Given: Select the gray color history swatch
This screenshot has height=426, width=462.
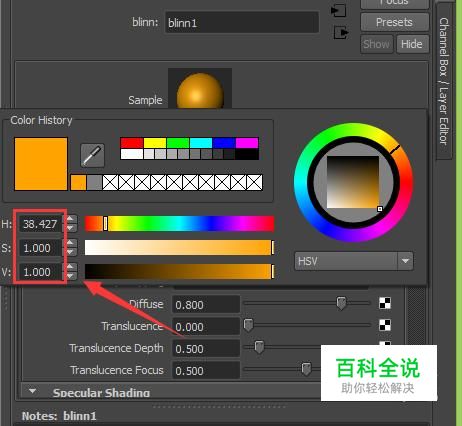Looking at the screenshot, I should point(94,183).
